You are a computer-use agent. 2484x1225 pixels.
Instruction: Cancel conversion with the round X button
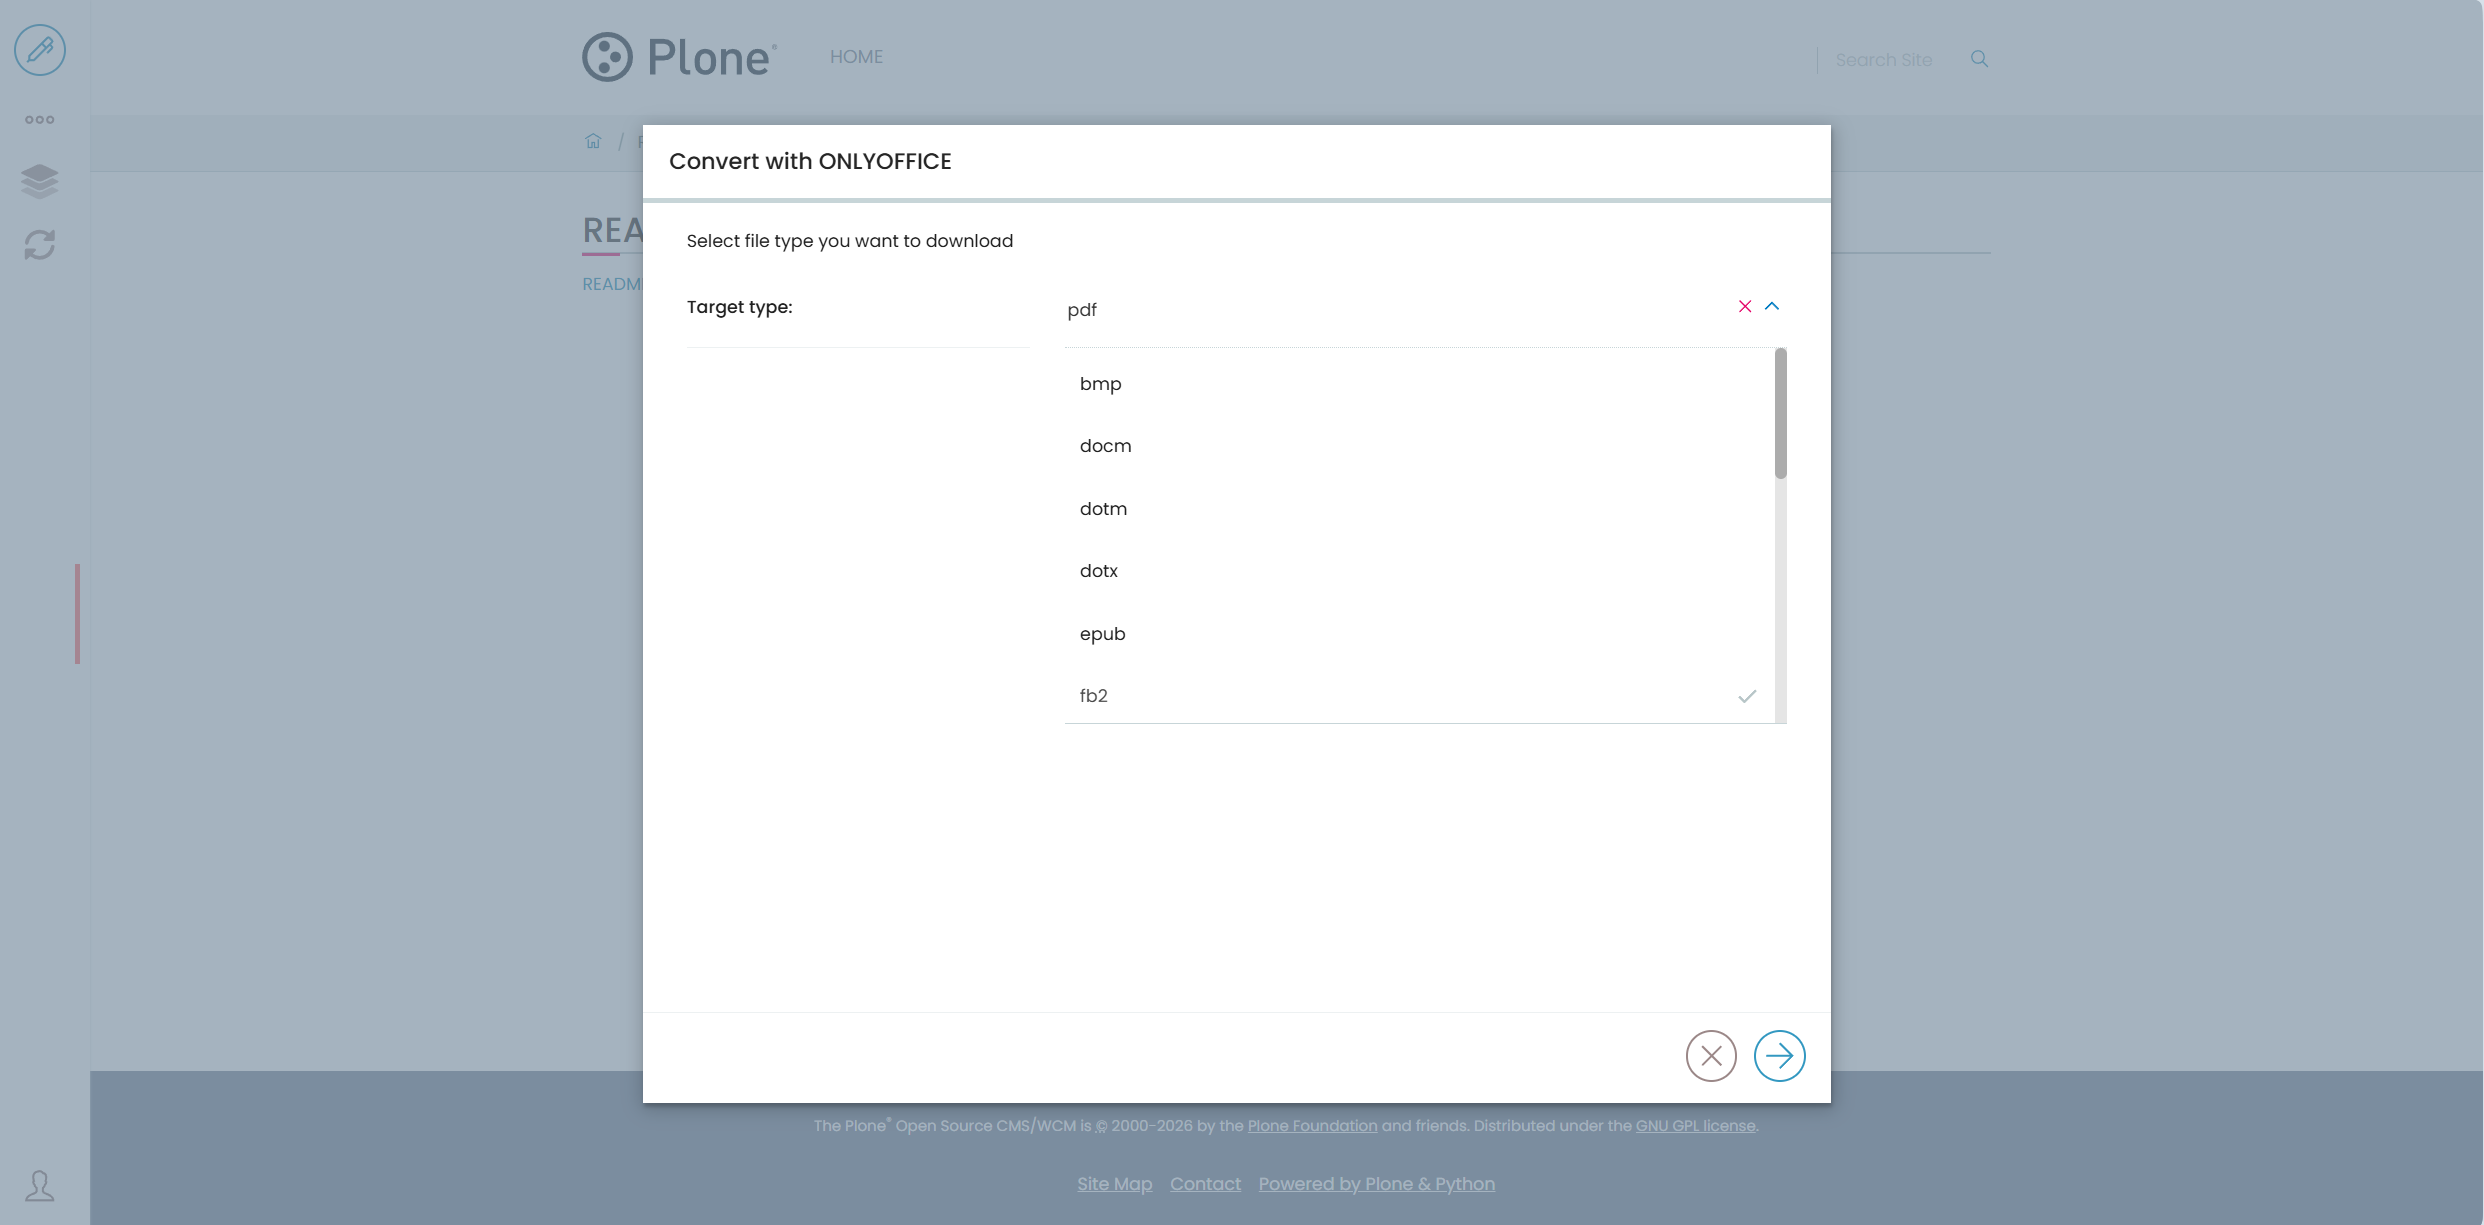(x=1711, y=1056)
